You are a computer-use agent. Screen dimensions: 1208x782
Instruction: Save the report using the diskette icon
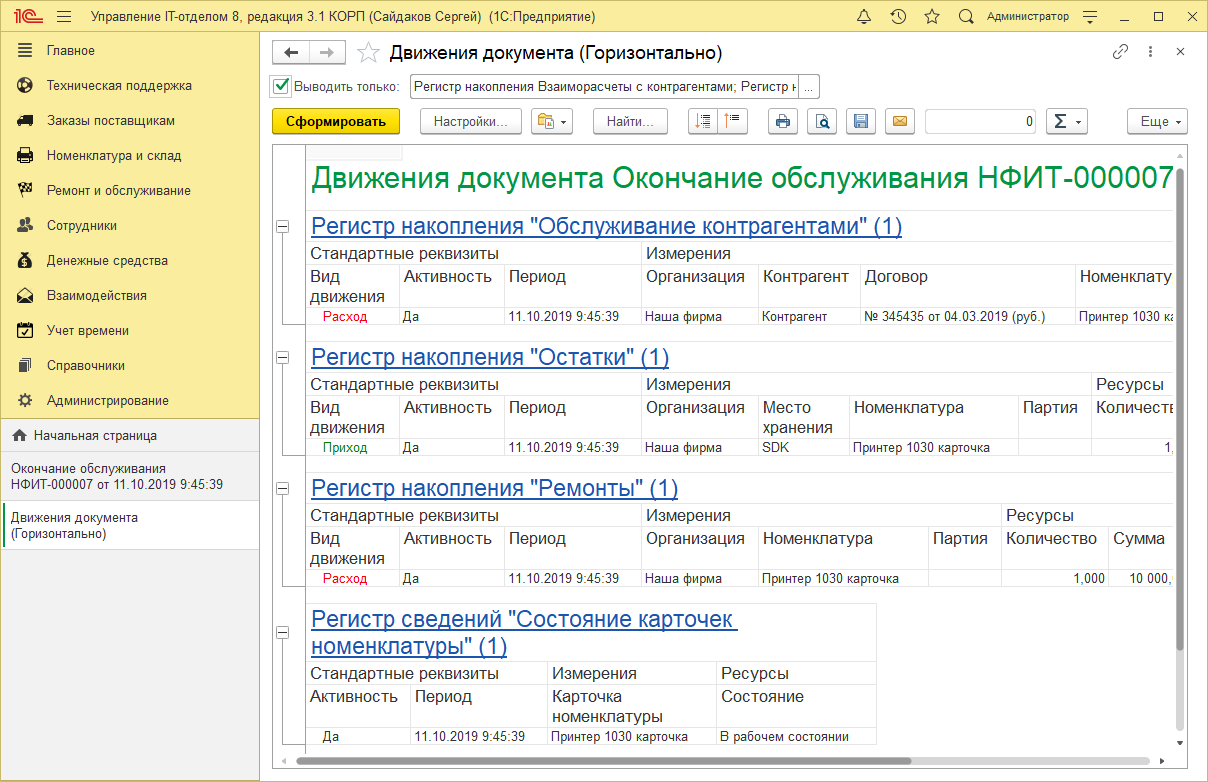(861, 121)
